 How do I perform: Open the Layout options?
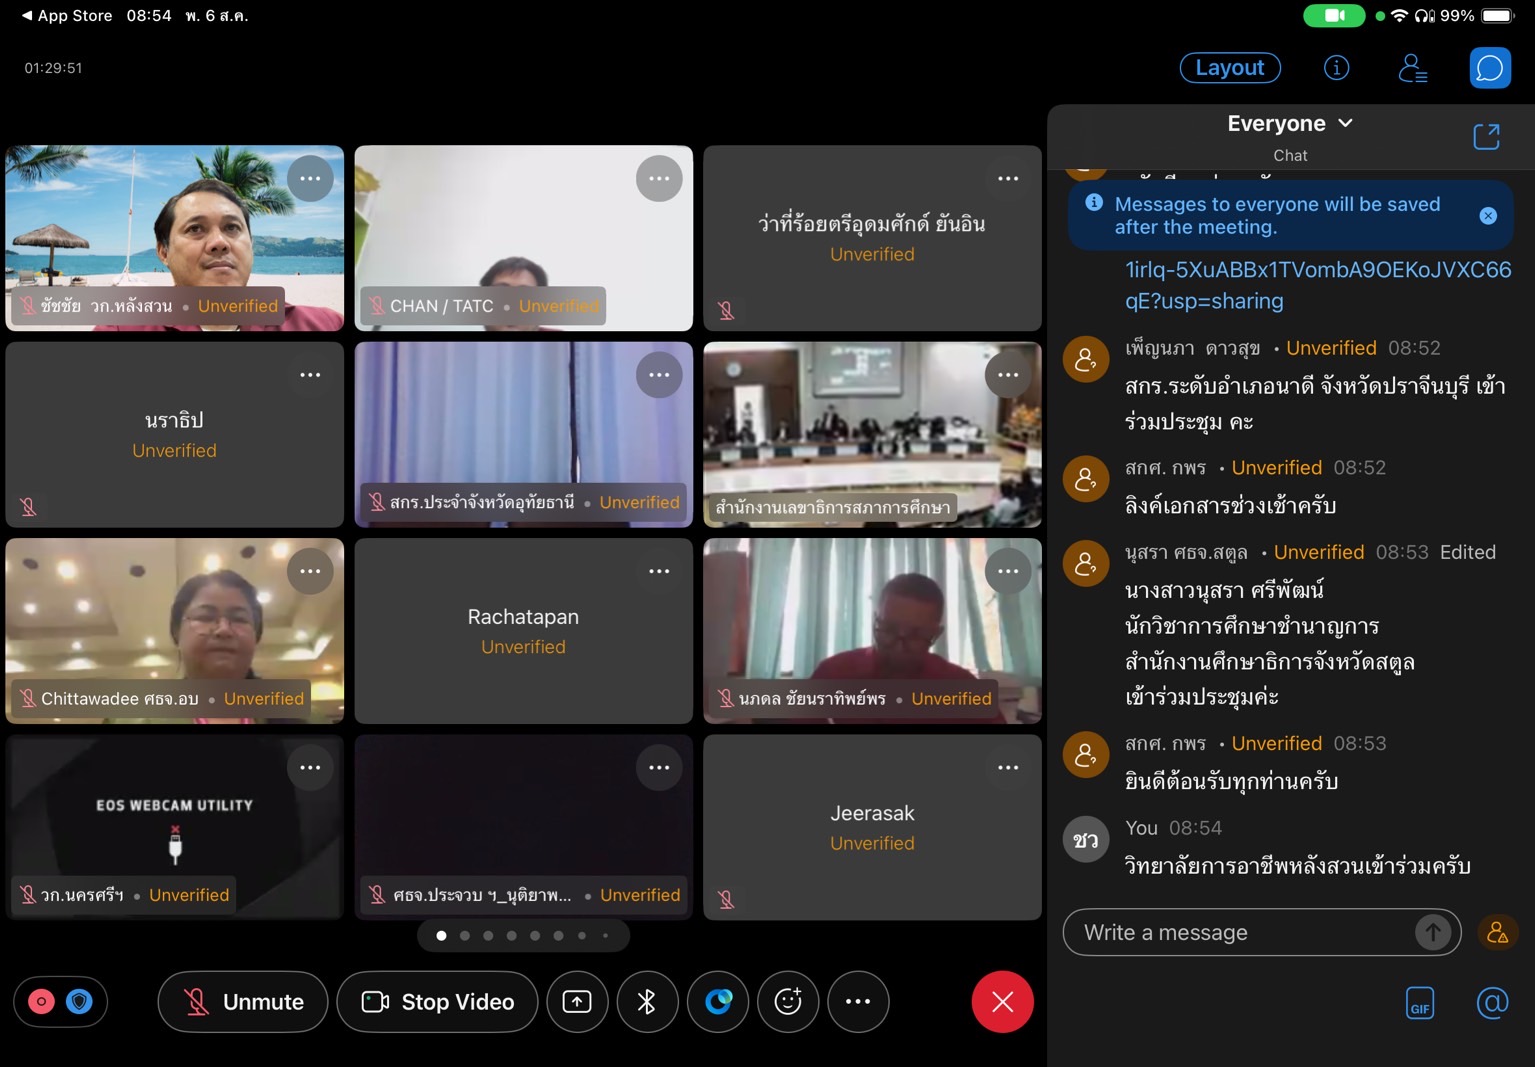tap(1230, 68)
